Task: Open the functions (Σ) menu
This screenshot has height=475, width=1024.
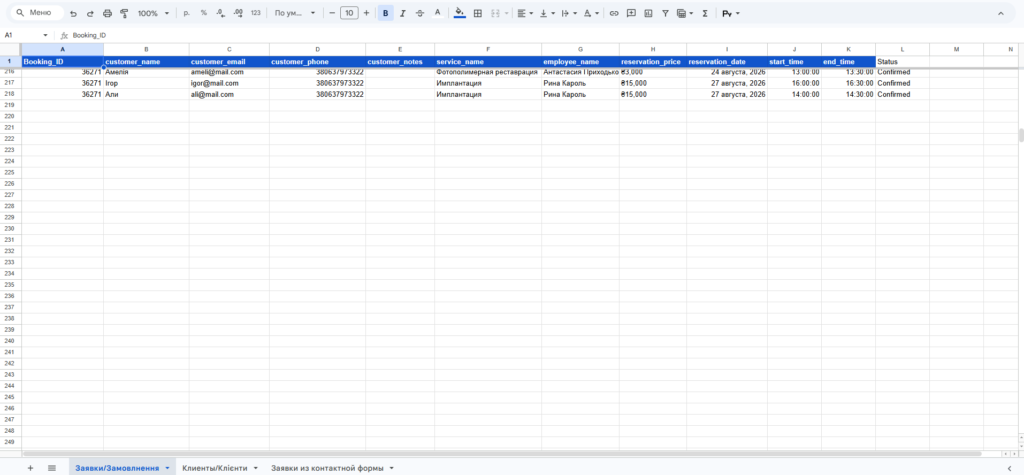Action: tap(705, 13)
